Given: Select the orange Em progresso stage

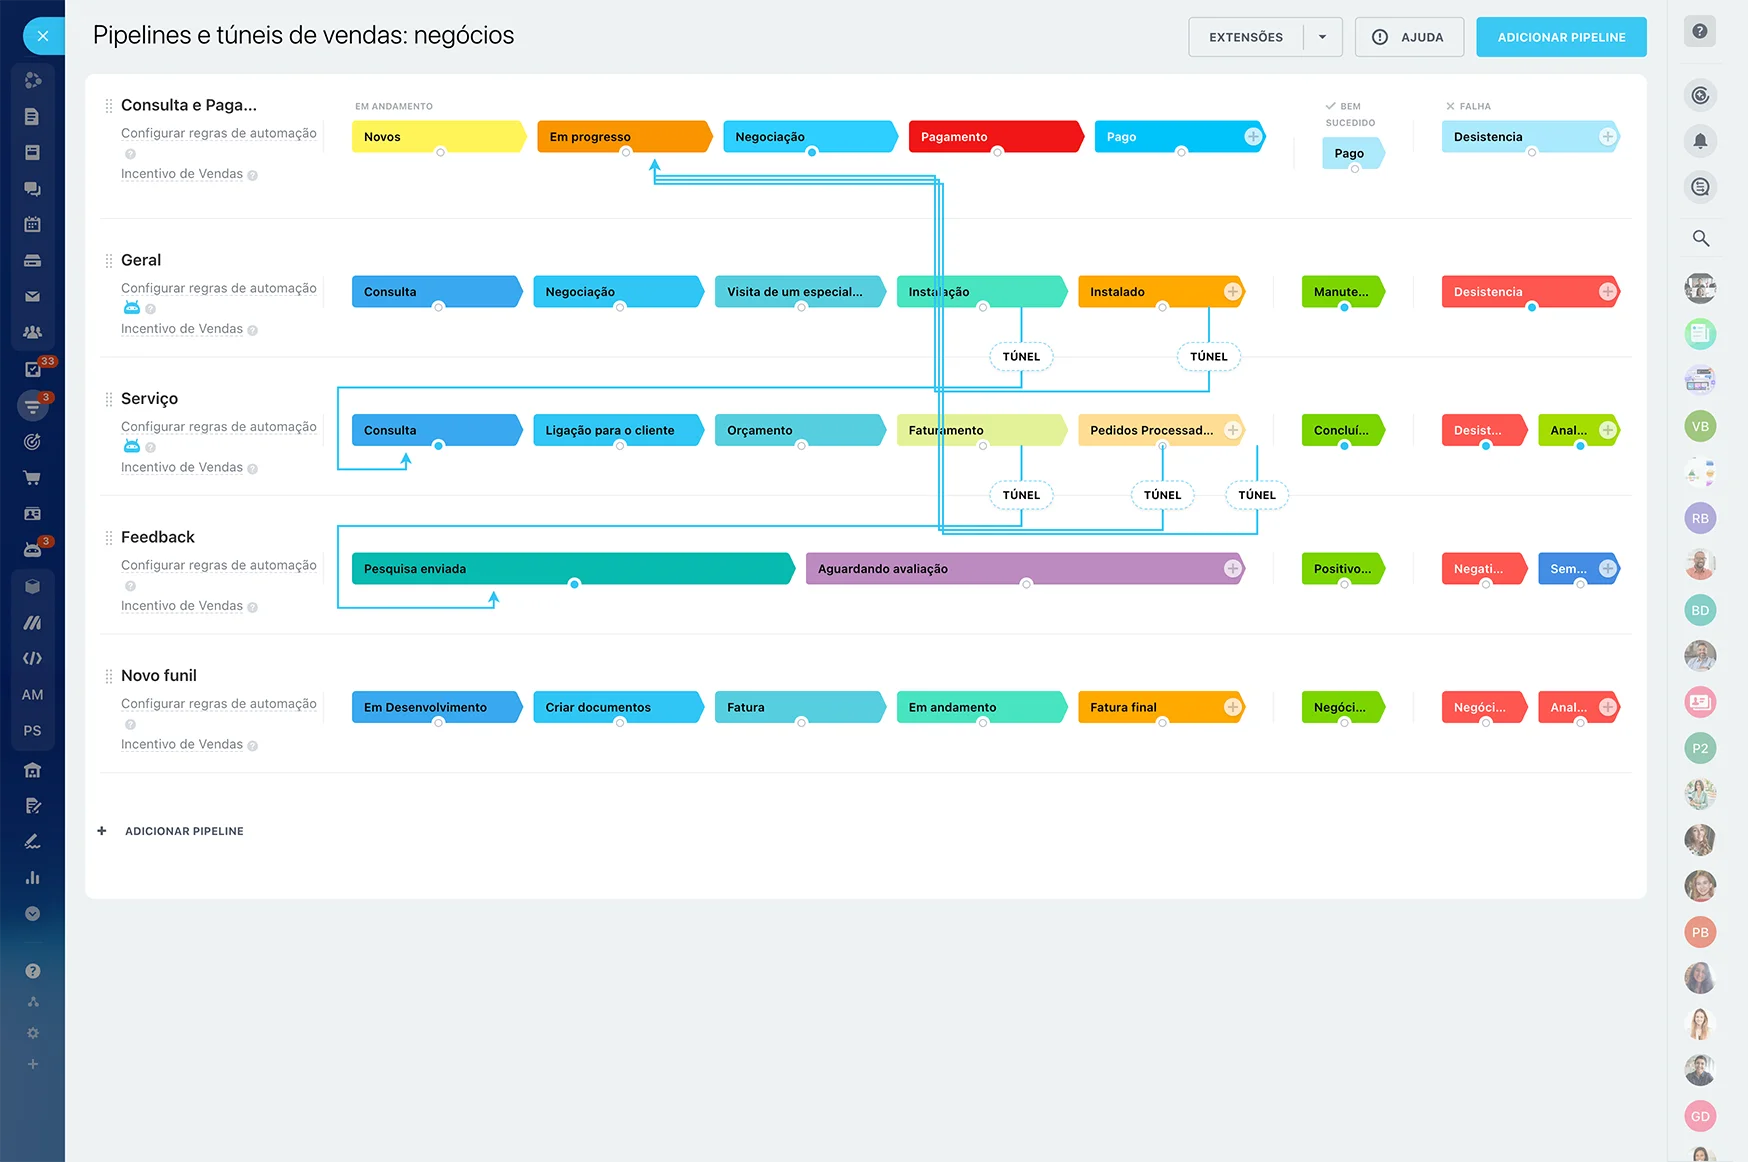Looking at the screenshot, I should [x=624, y=137].
